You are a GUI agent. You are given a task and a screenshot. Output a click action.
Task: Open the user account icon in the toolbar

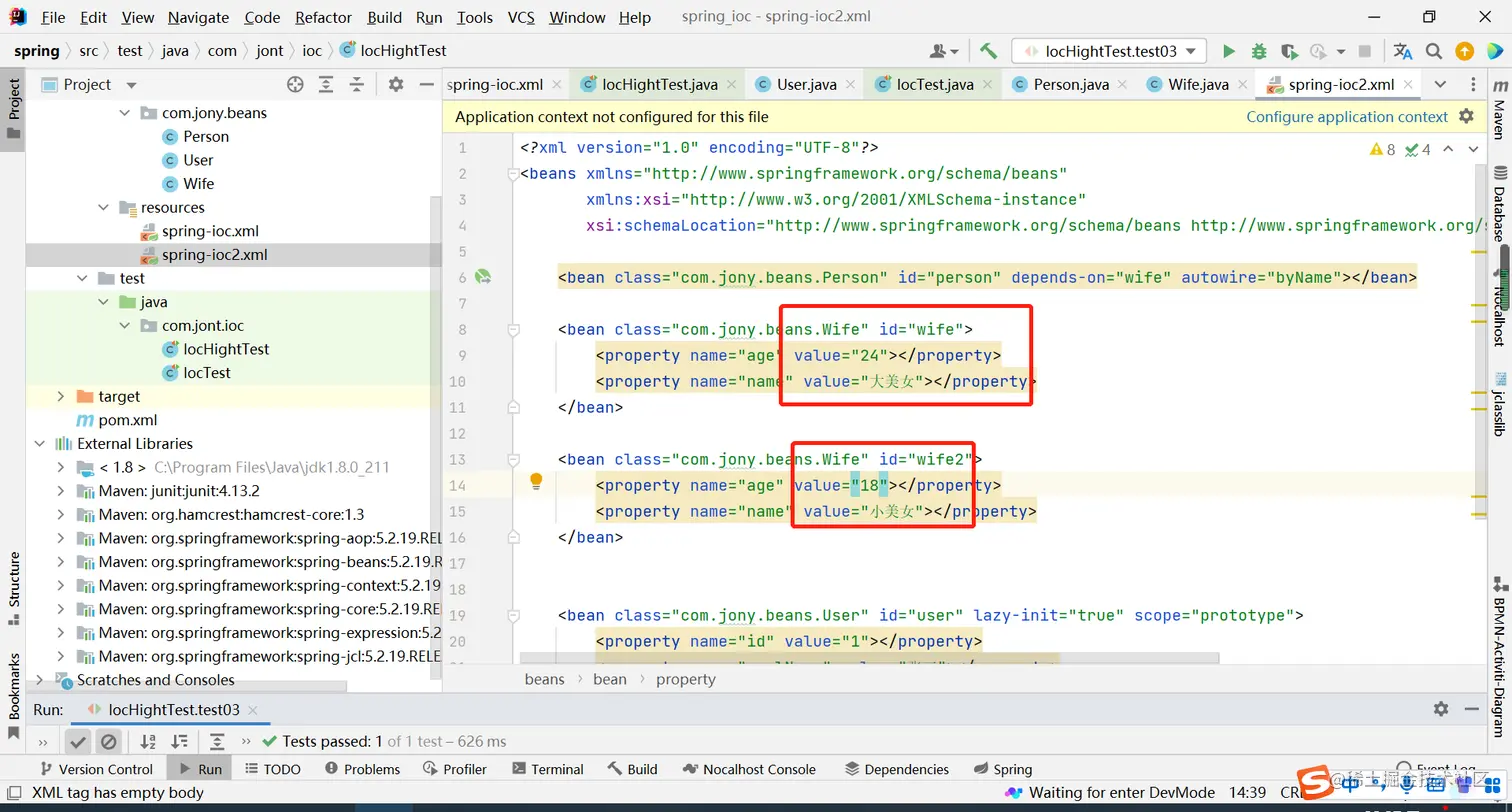(943, 51)
